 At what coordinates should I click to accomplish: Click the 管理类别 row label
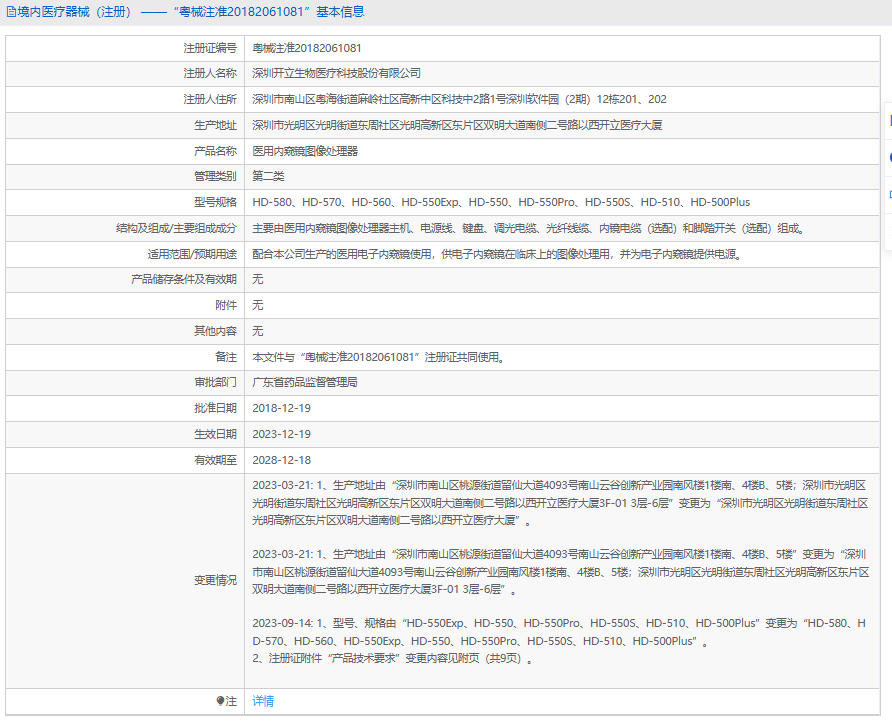(216, 176)
